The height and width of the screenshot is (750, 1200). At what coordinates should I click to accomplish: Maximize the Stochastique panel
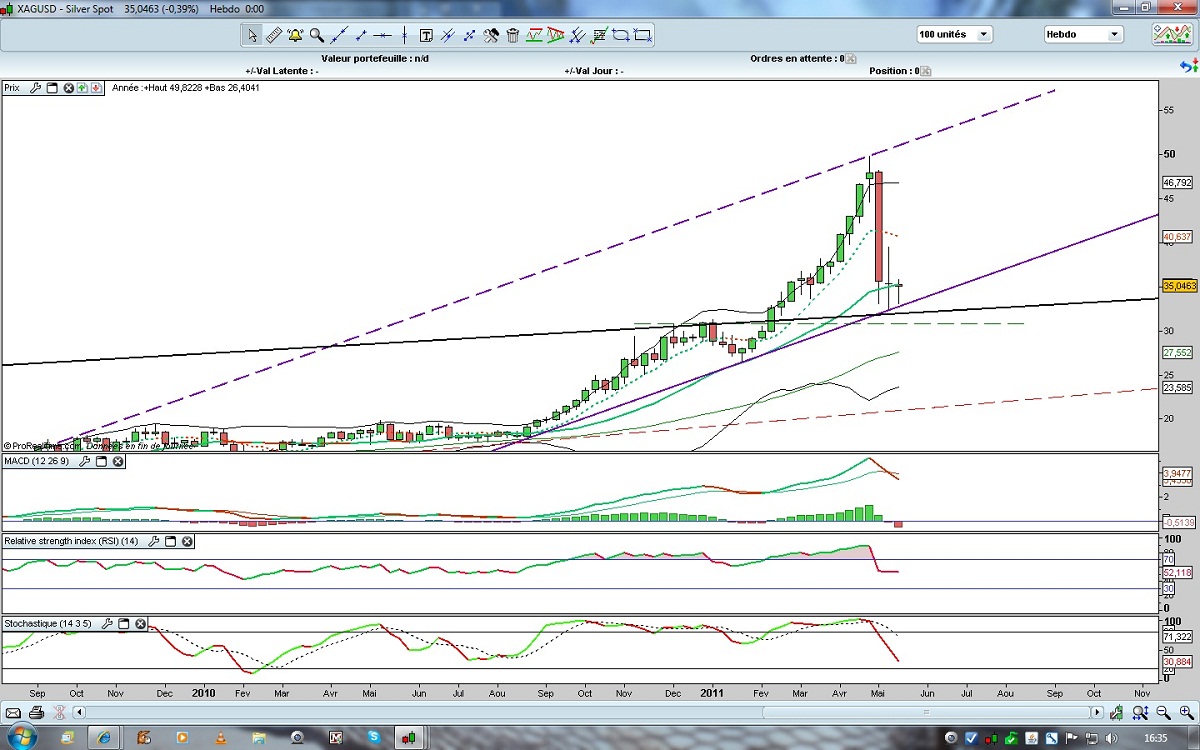[x=124, y=624]
